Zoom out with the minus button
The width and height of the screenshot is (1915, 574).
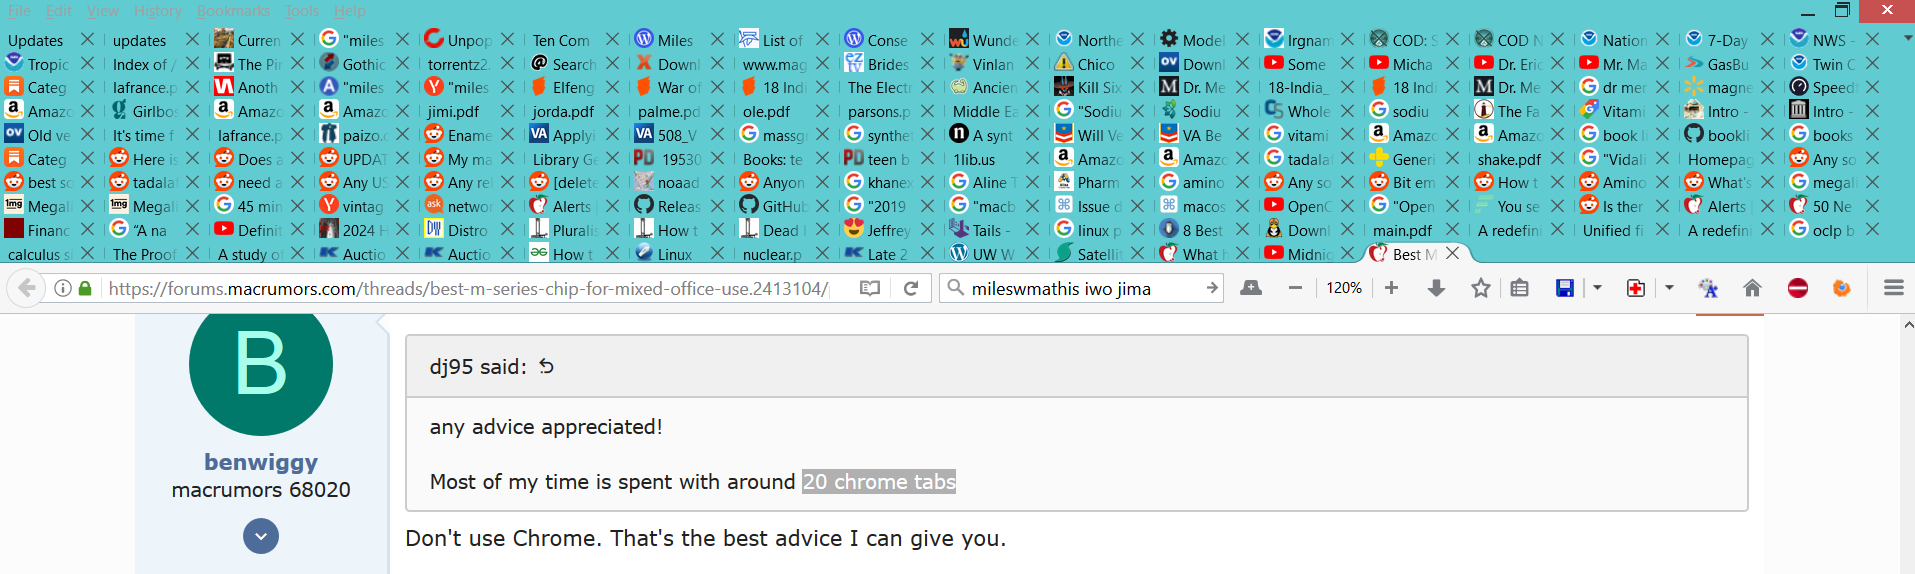(1295, 288)
